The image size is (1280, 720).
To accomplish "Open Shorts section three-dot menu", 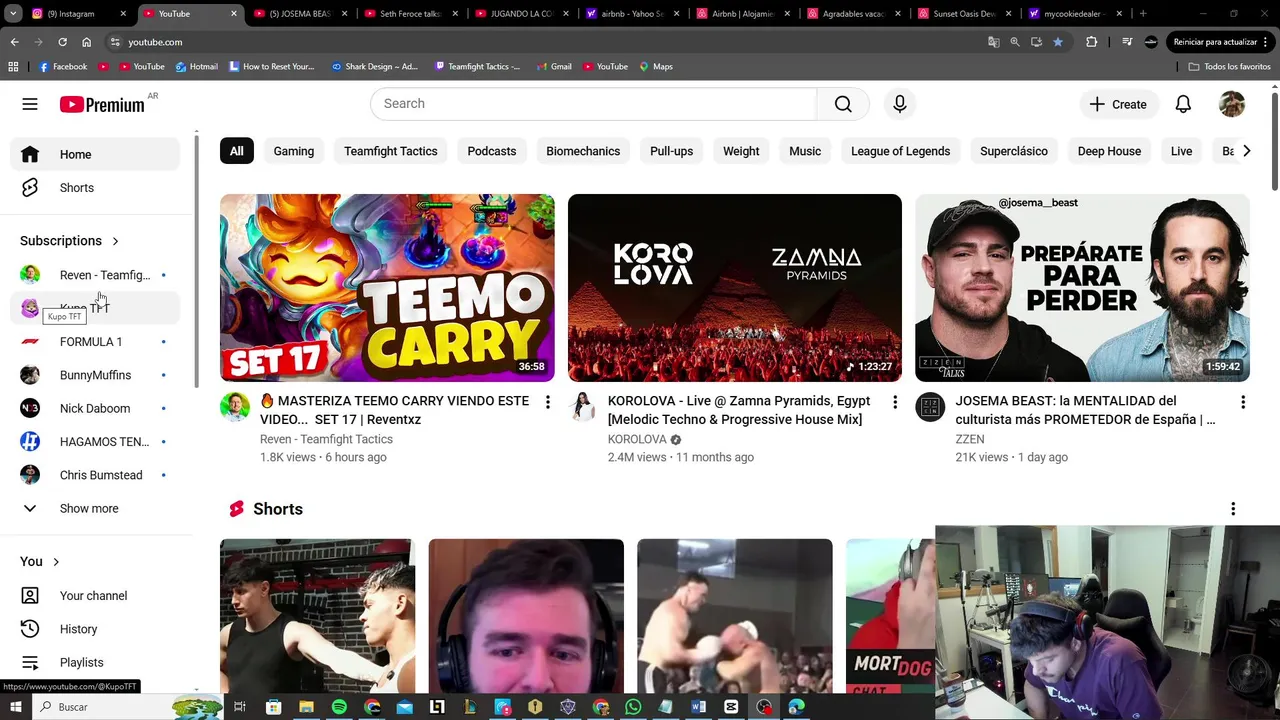I will coord(1233,509).
